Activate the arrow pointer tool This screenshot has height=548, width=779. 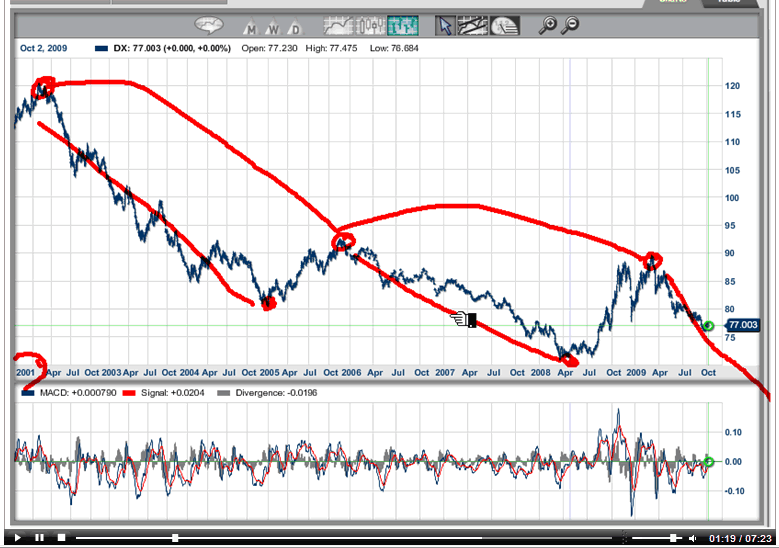point(445,26)
